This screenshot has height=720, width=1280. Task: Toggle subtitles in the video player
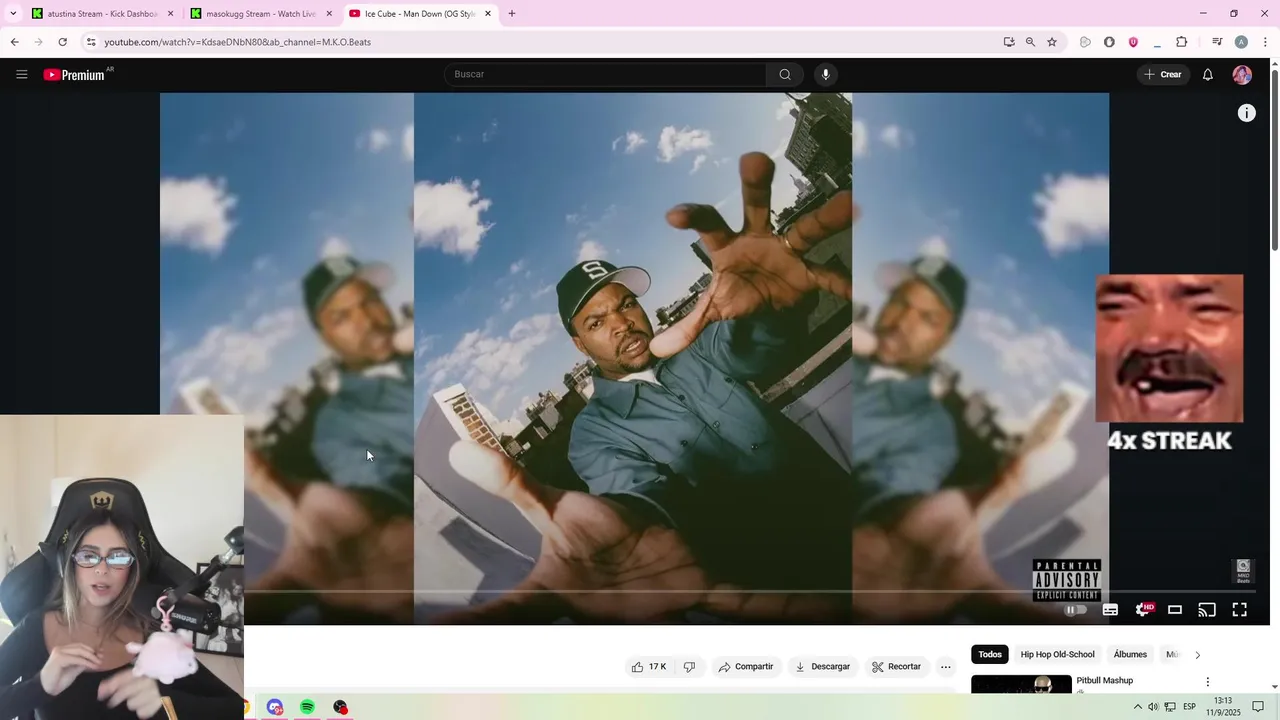(x=1110, y=610)
